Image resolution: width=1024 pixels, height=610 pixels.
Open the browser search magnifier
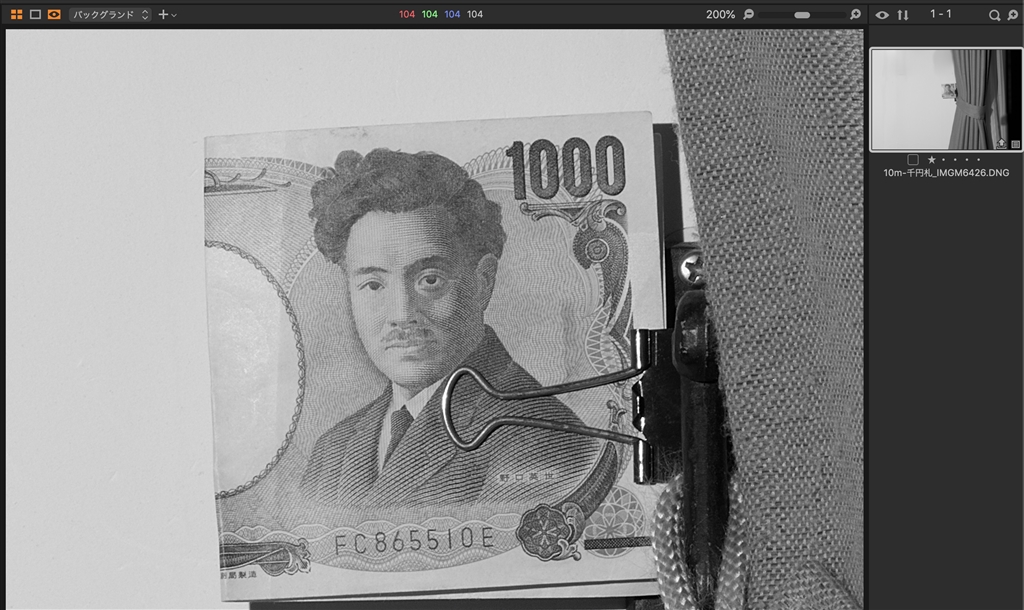coord(994,15)
